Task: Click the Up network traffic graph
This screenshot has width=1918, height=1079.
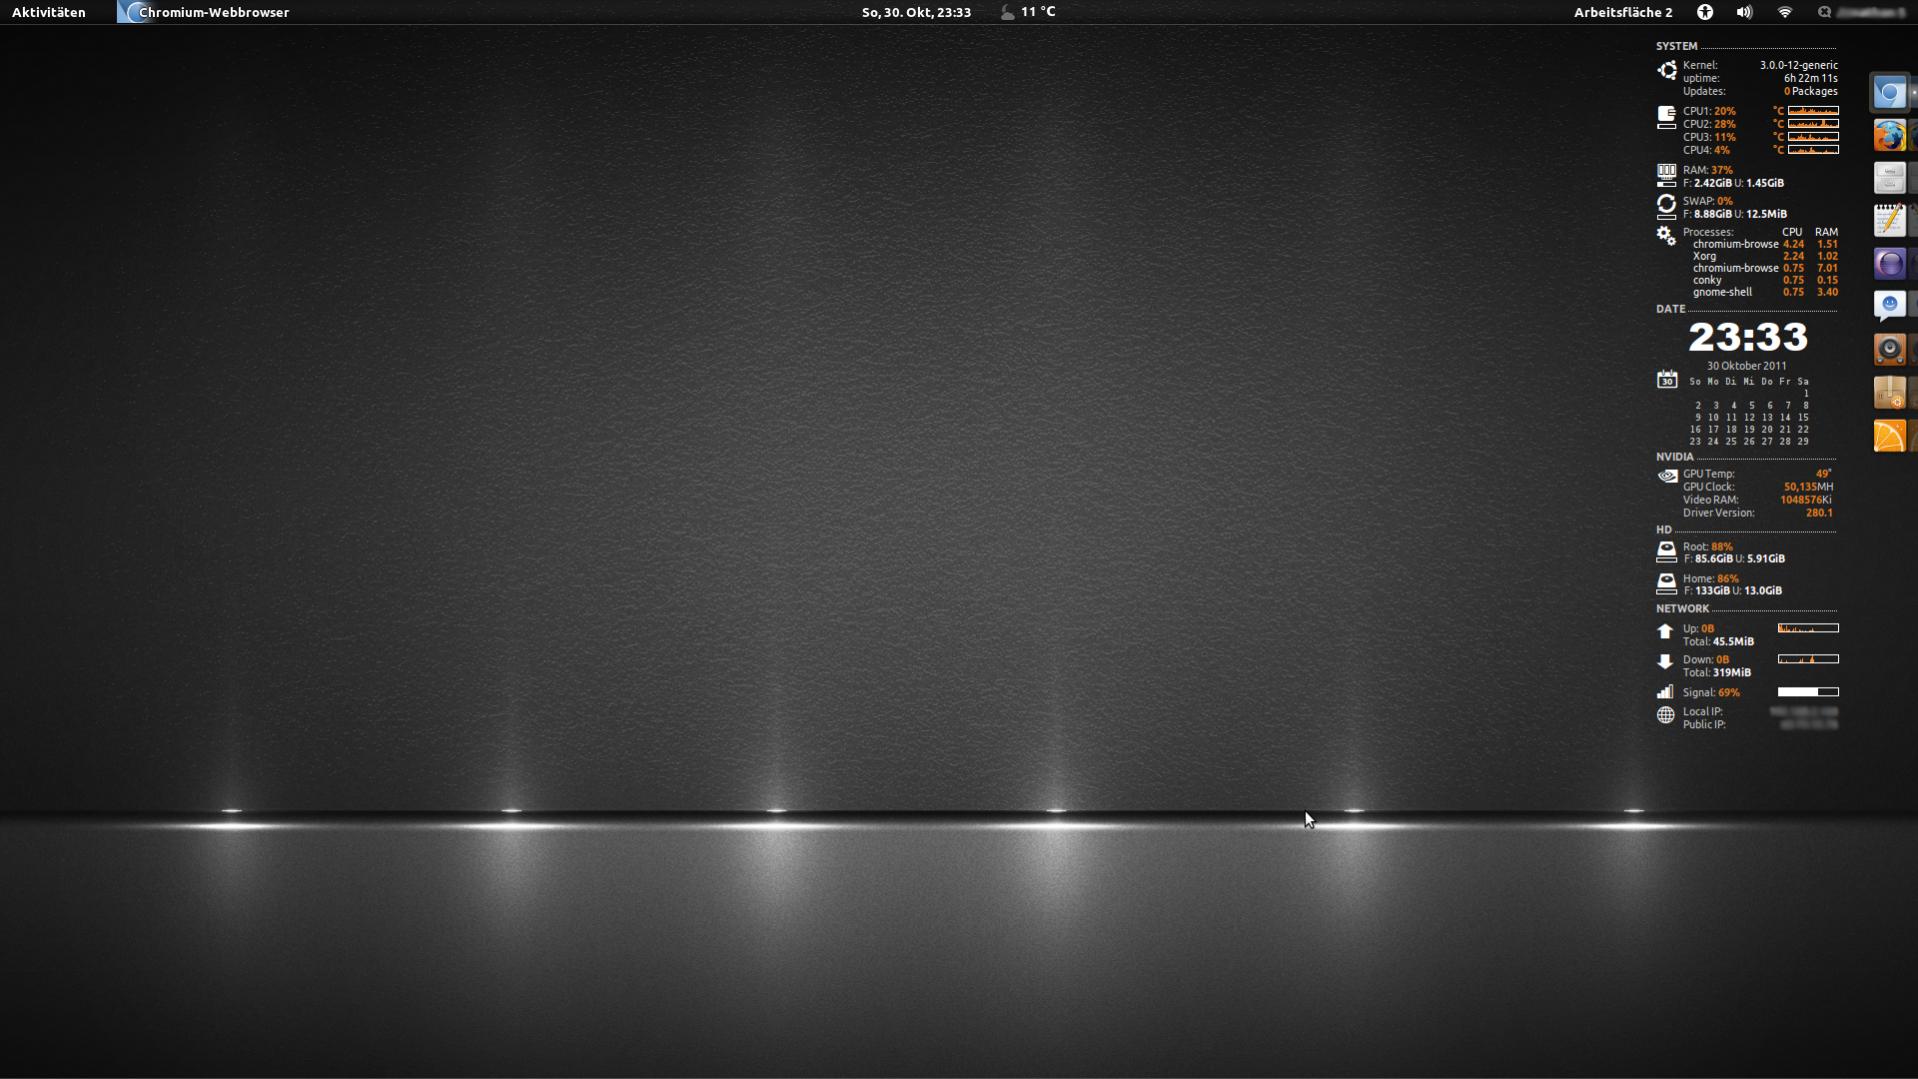Action: point(1808,628)
